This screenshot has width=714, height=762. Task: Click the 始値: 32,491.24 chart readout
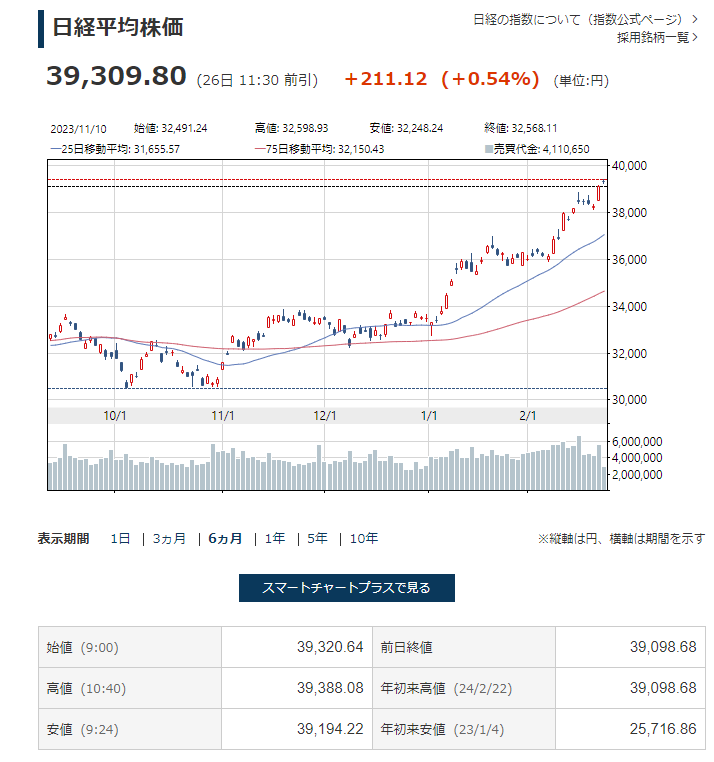[171, 128]
